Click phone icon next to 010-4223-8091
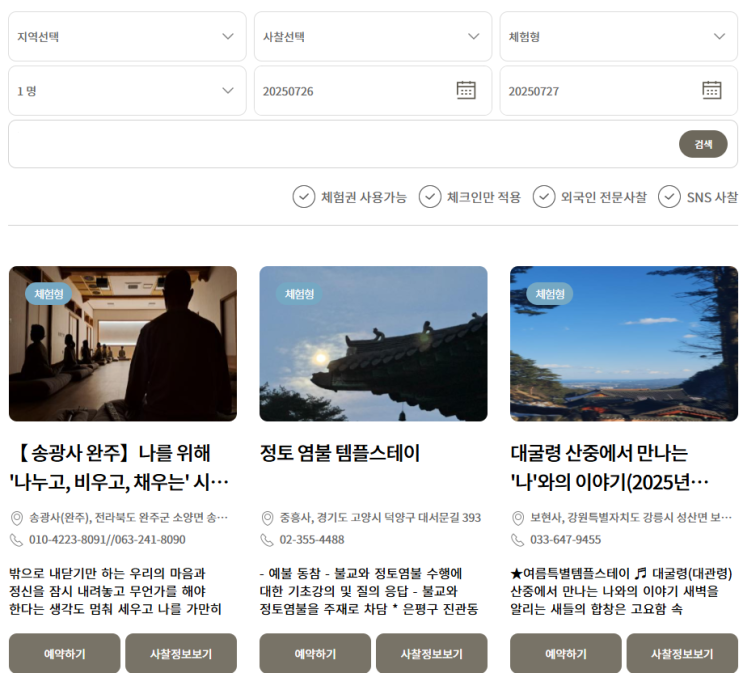Viewport: 743px width, 673px height. [17, 540]
